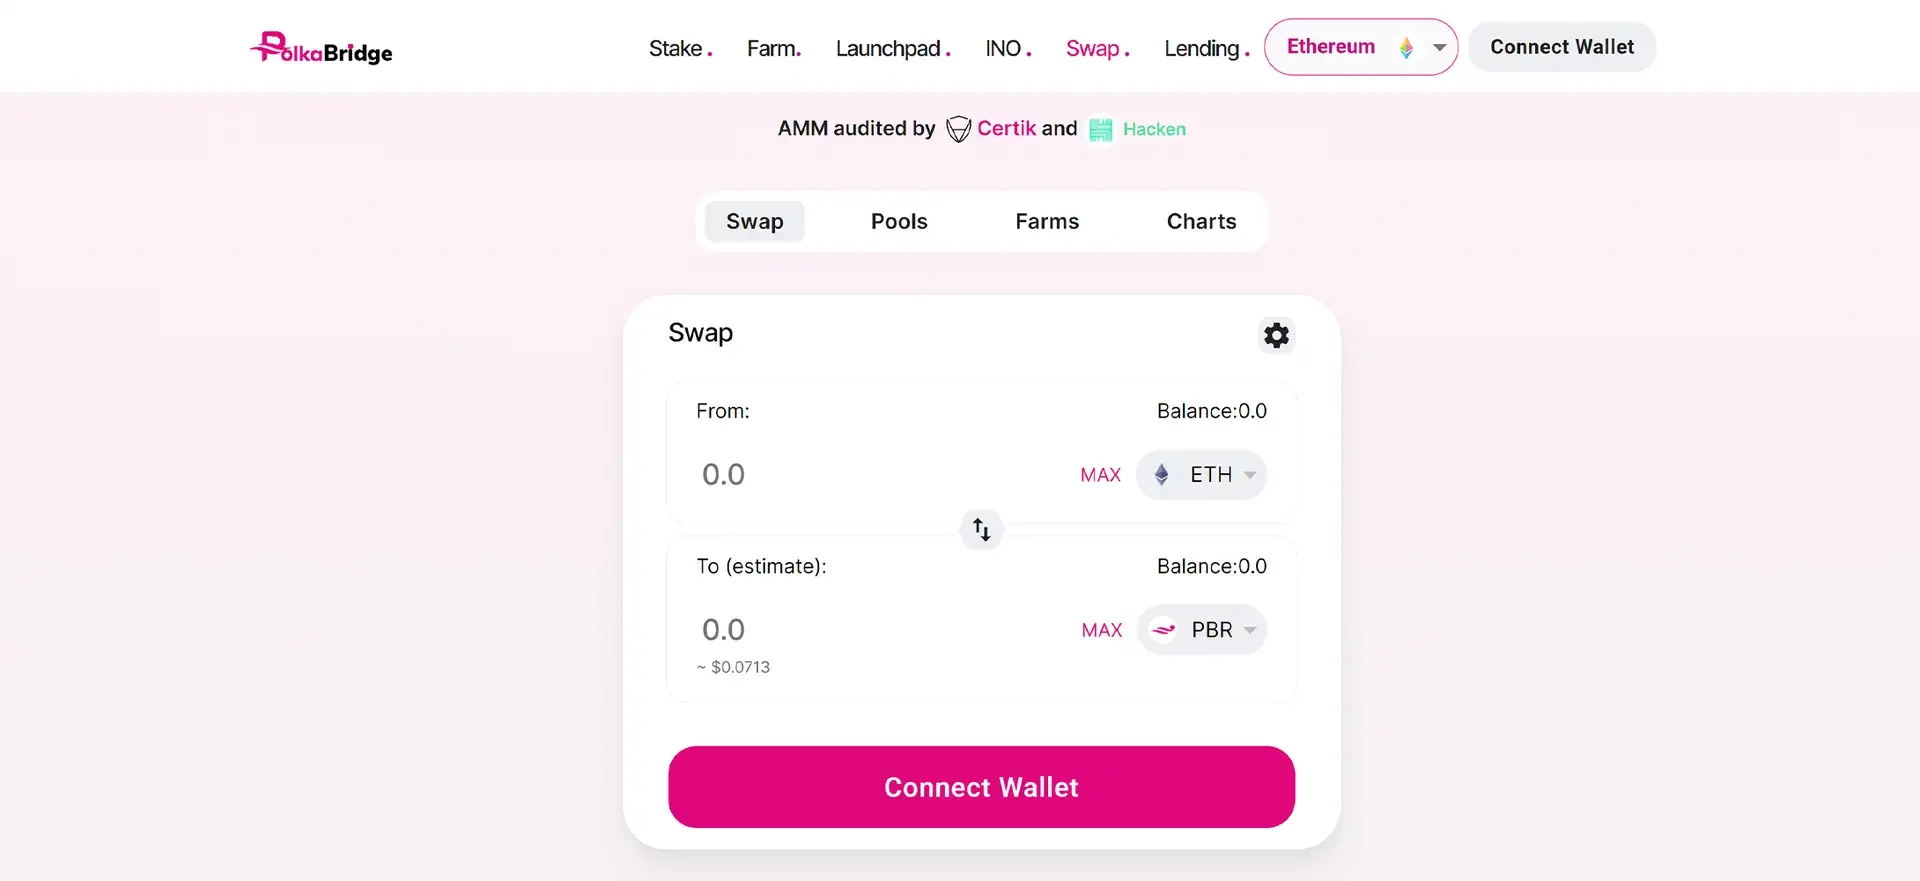The height and width of the screenshot is (881, 1920).
Task: Expand the Ethereum network dropdown
Action: point(1439,48)
